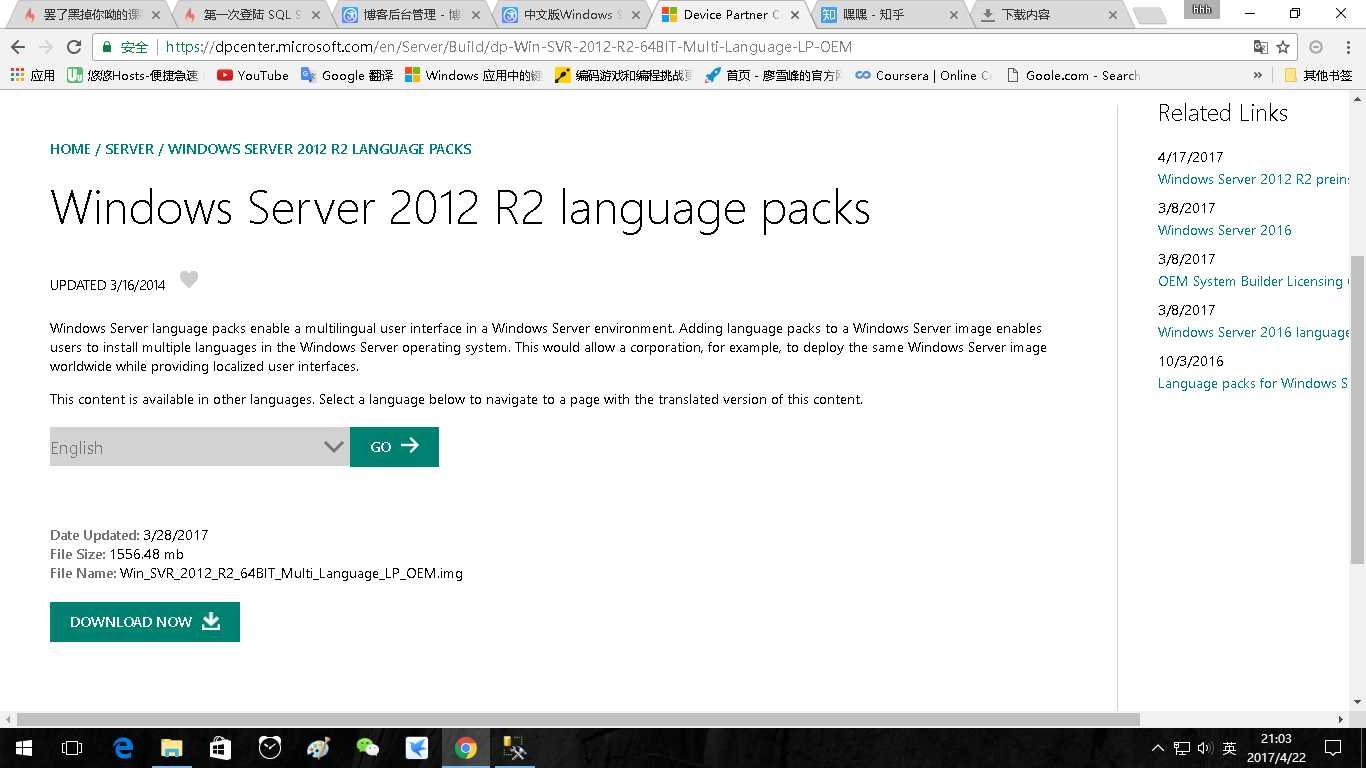Click the heart favorite icon beside UPDATED date
Viewport: 1366px width, 768px height.
pyautogui.click(x=189, y=280)
